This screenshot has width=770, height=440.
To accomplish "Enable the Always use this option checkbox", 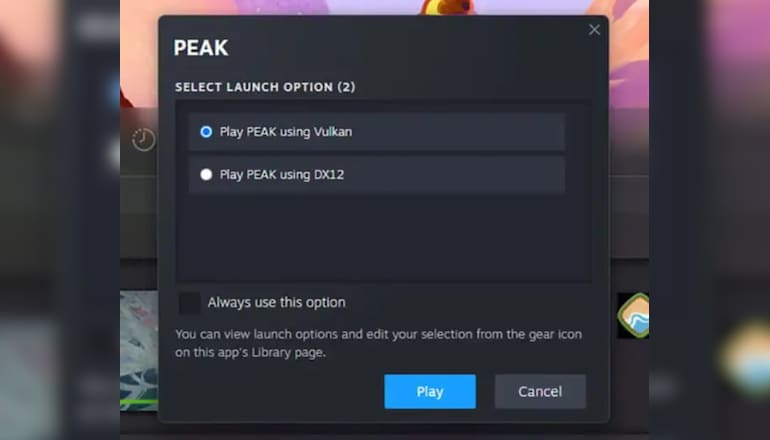I will (190, 302).
